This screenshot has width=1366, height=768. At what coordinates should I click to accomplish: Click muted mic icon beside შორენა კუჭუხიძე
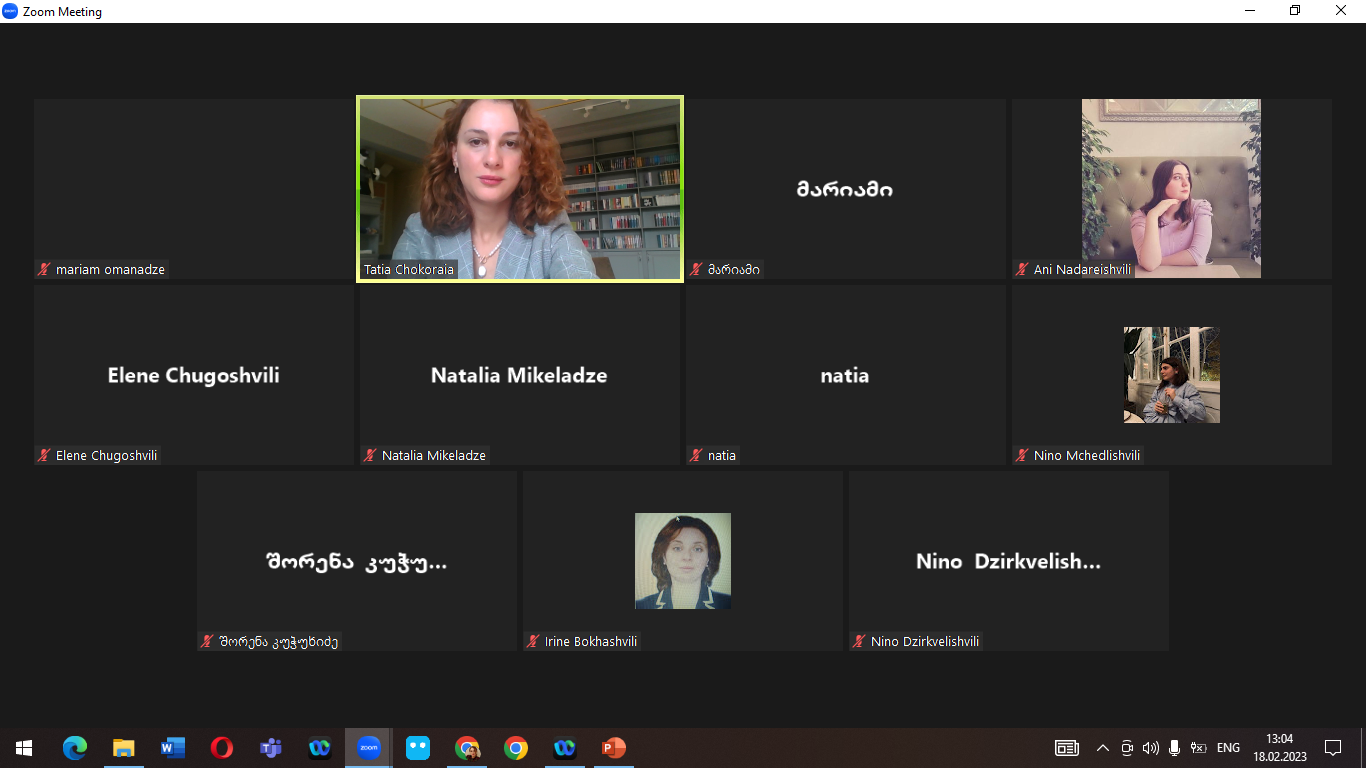click(x=207, y=641)
